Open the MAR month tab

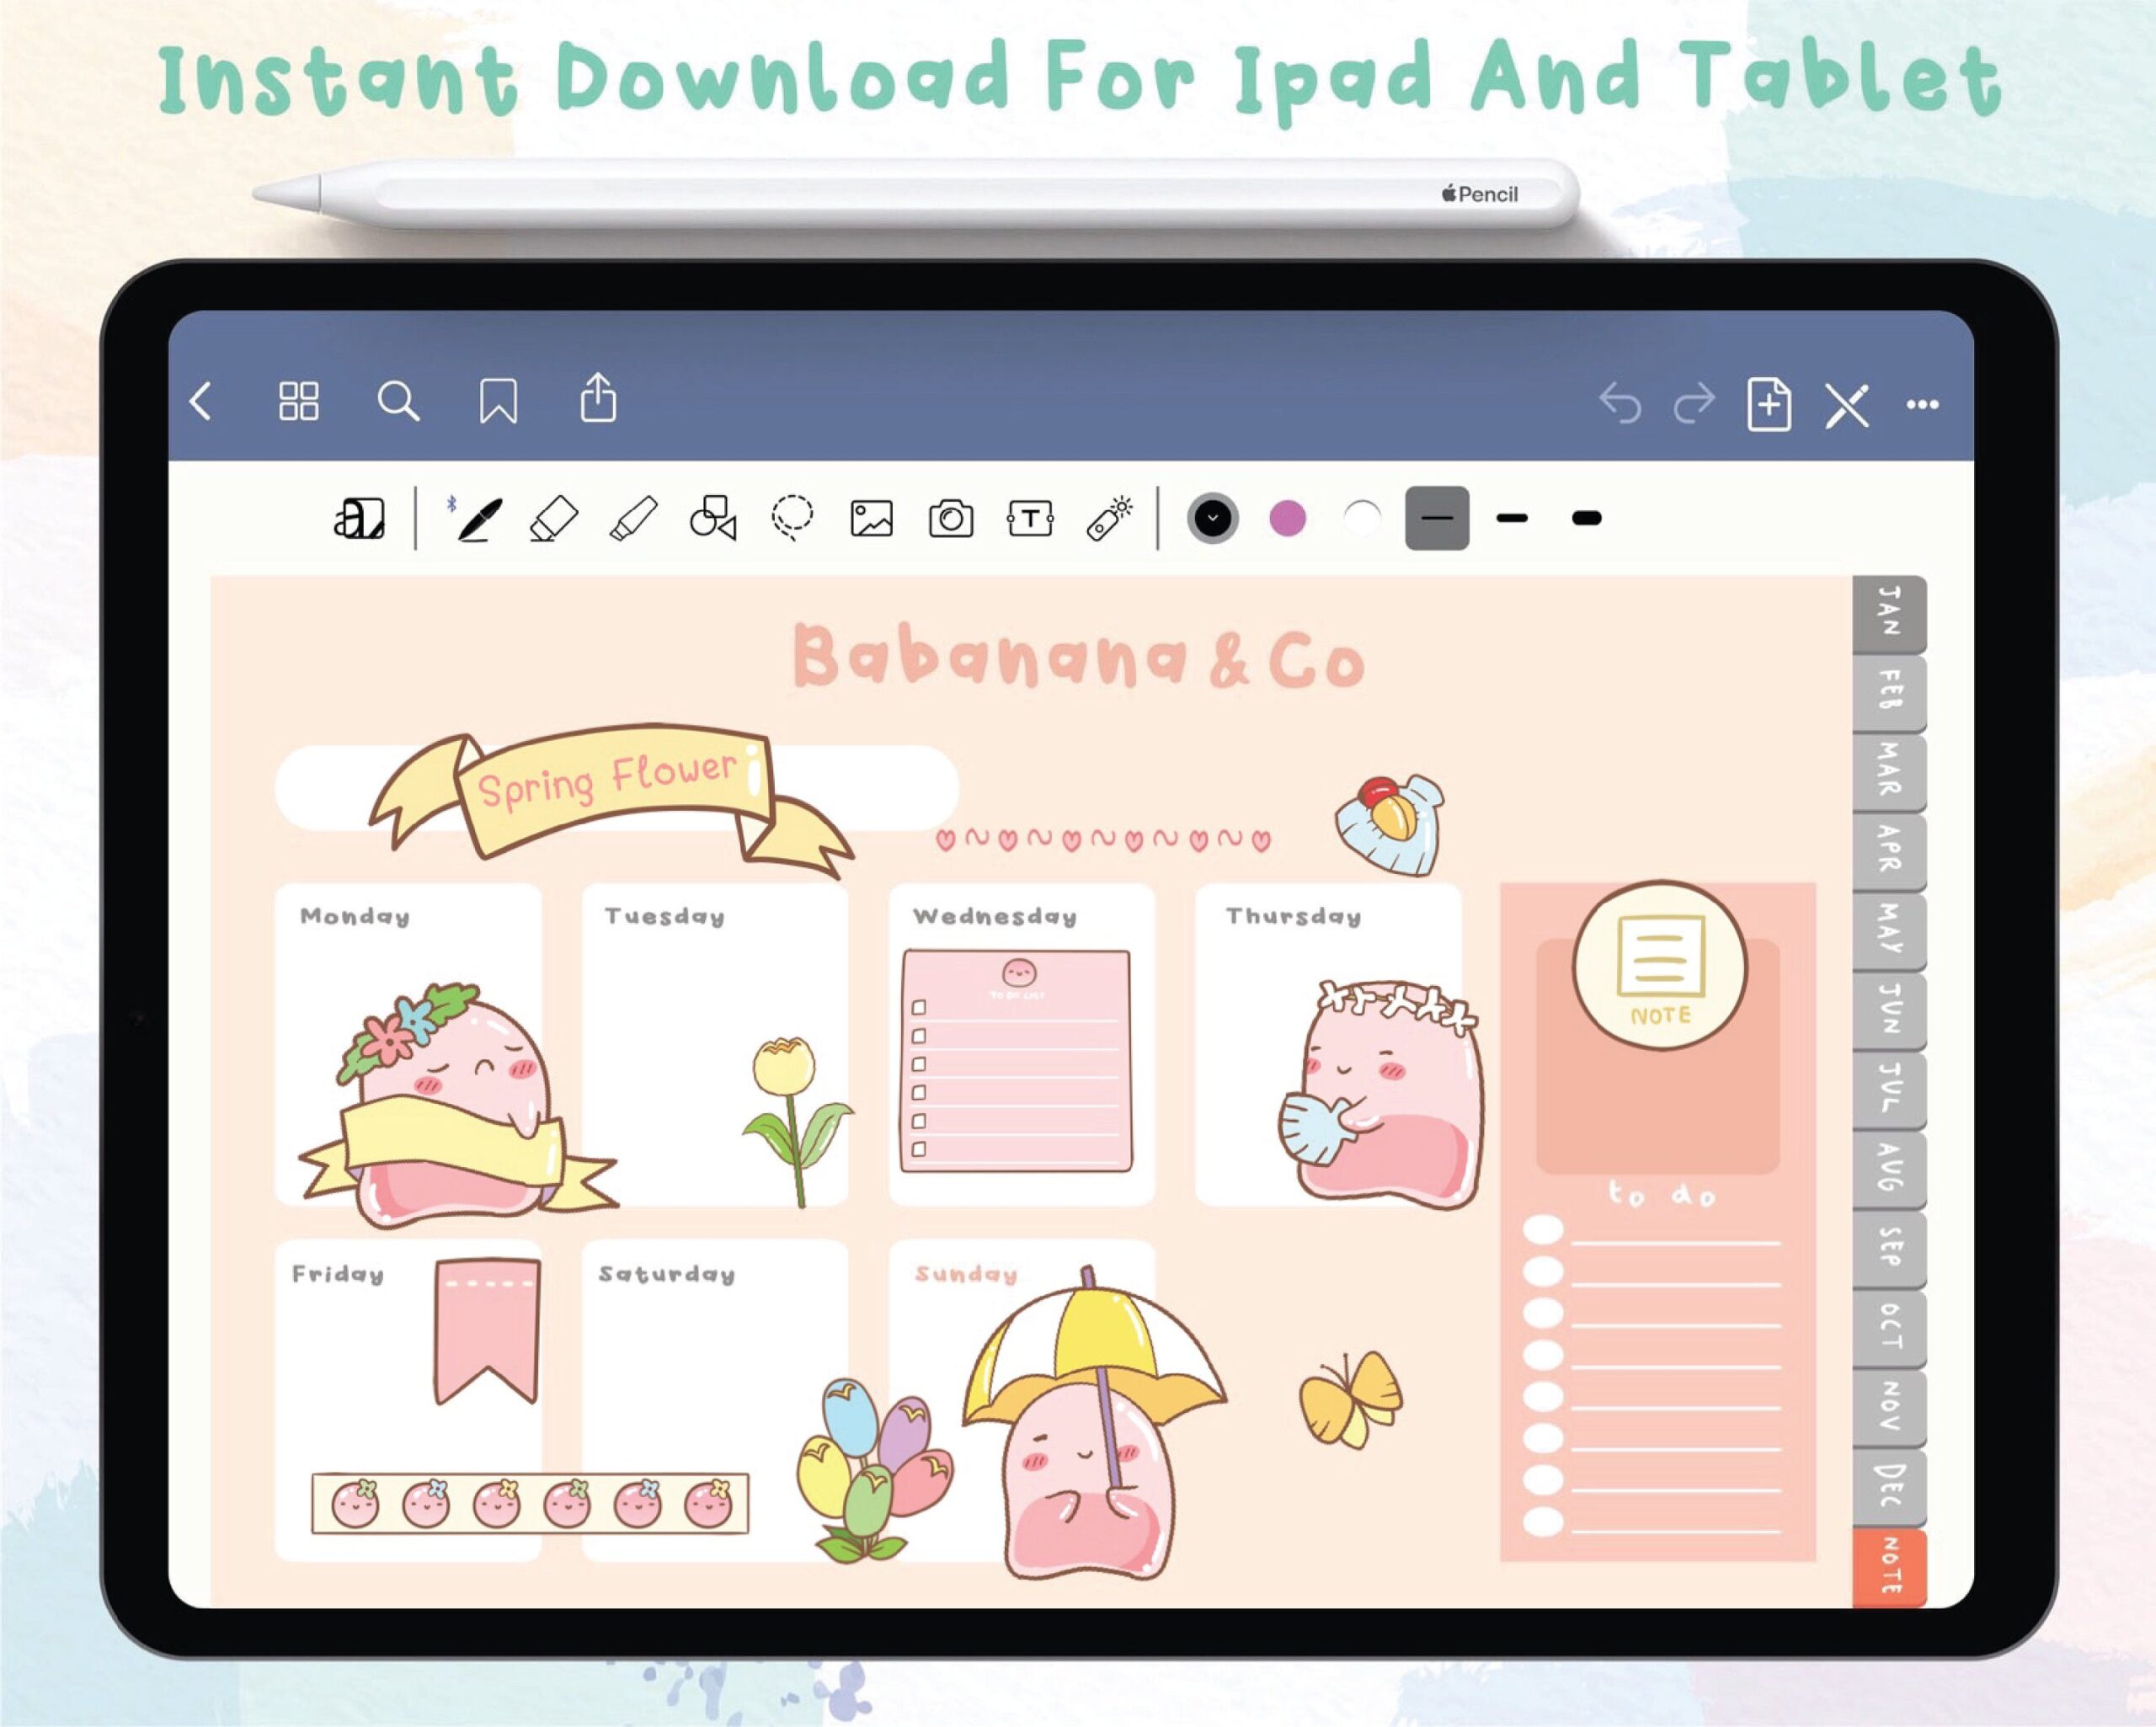pos(1889,773)
